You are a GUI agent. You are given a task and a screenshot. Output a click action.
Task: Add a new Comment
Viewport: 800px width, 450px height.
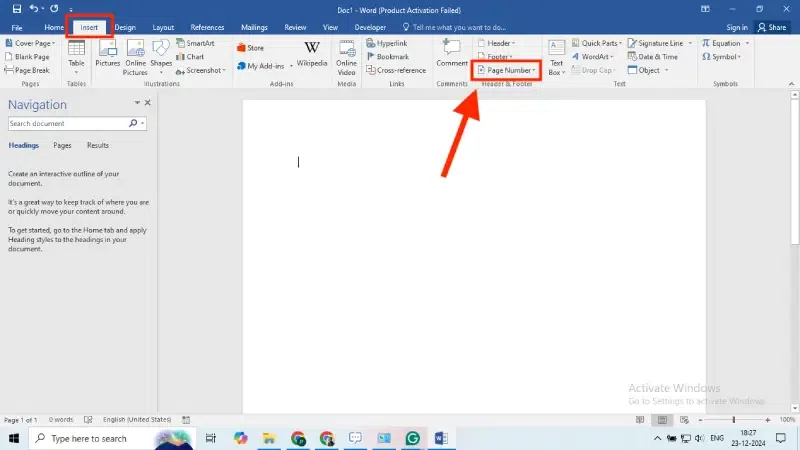pyautogui.click(x=452, y=54)
